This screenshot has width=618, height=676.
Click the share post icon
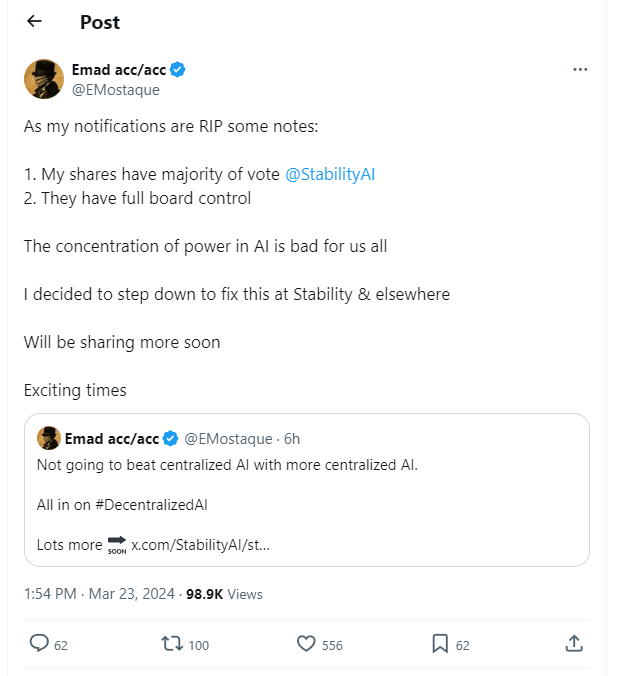[x=574, y=644]
